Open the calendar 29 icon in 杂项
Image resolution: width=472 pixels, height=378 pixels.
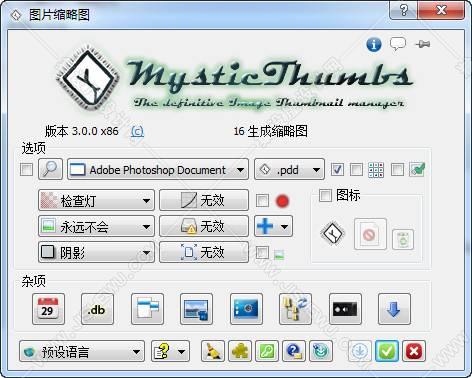coord(48,309)
